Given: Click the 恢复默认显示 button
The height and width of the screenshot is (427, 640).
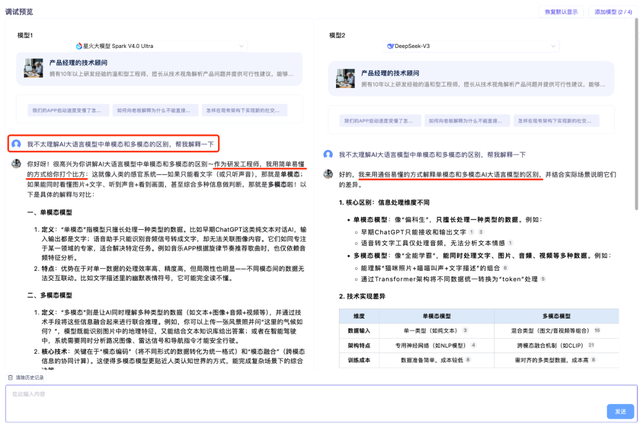Looking at the screenshot, I should point(561,12).
